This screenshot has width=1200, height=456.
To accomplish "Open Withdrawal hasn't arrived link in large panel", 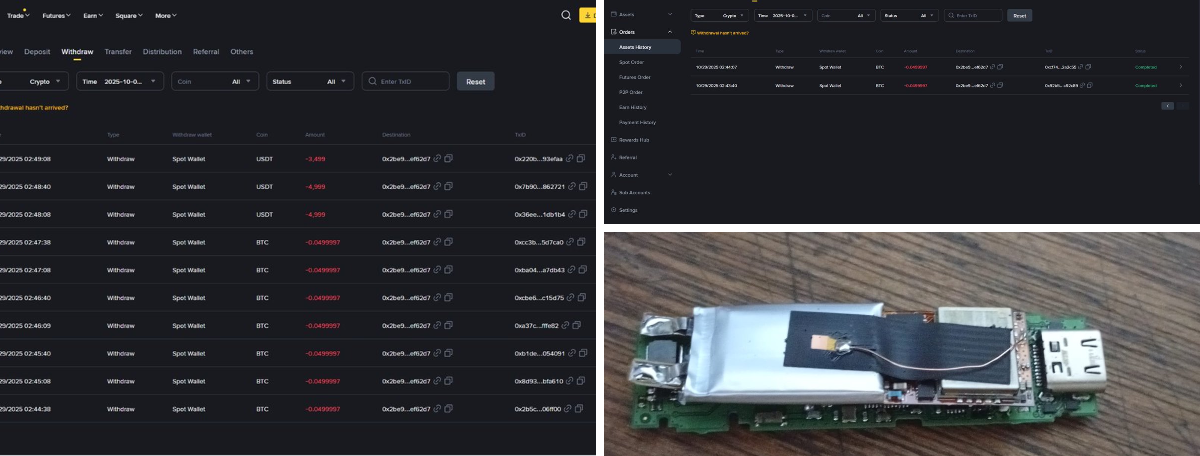I will coord(34,108).
